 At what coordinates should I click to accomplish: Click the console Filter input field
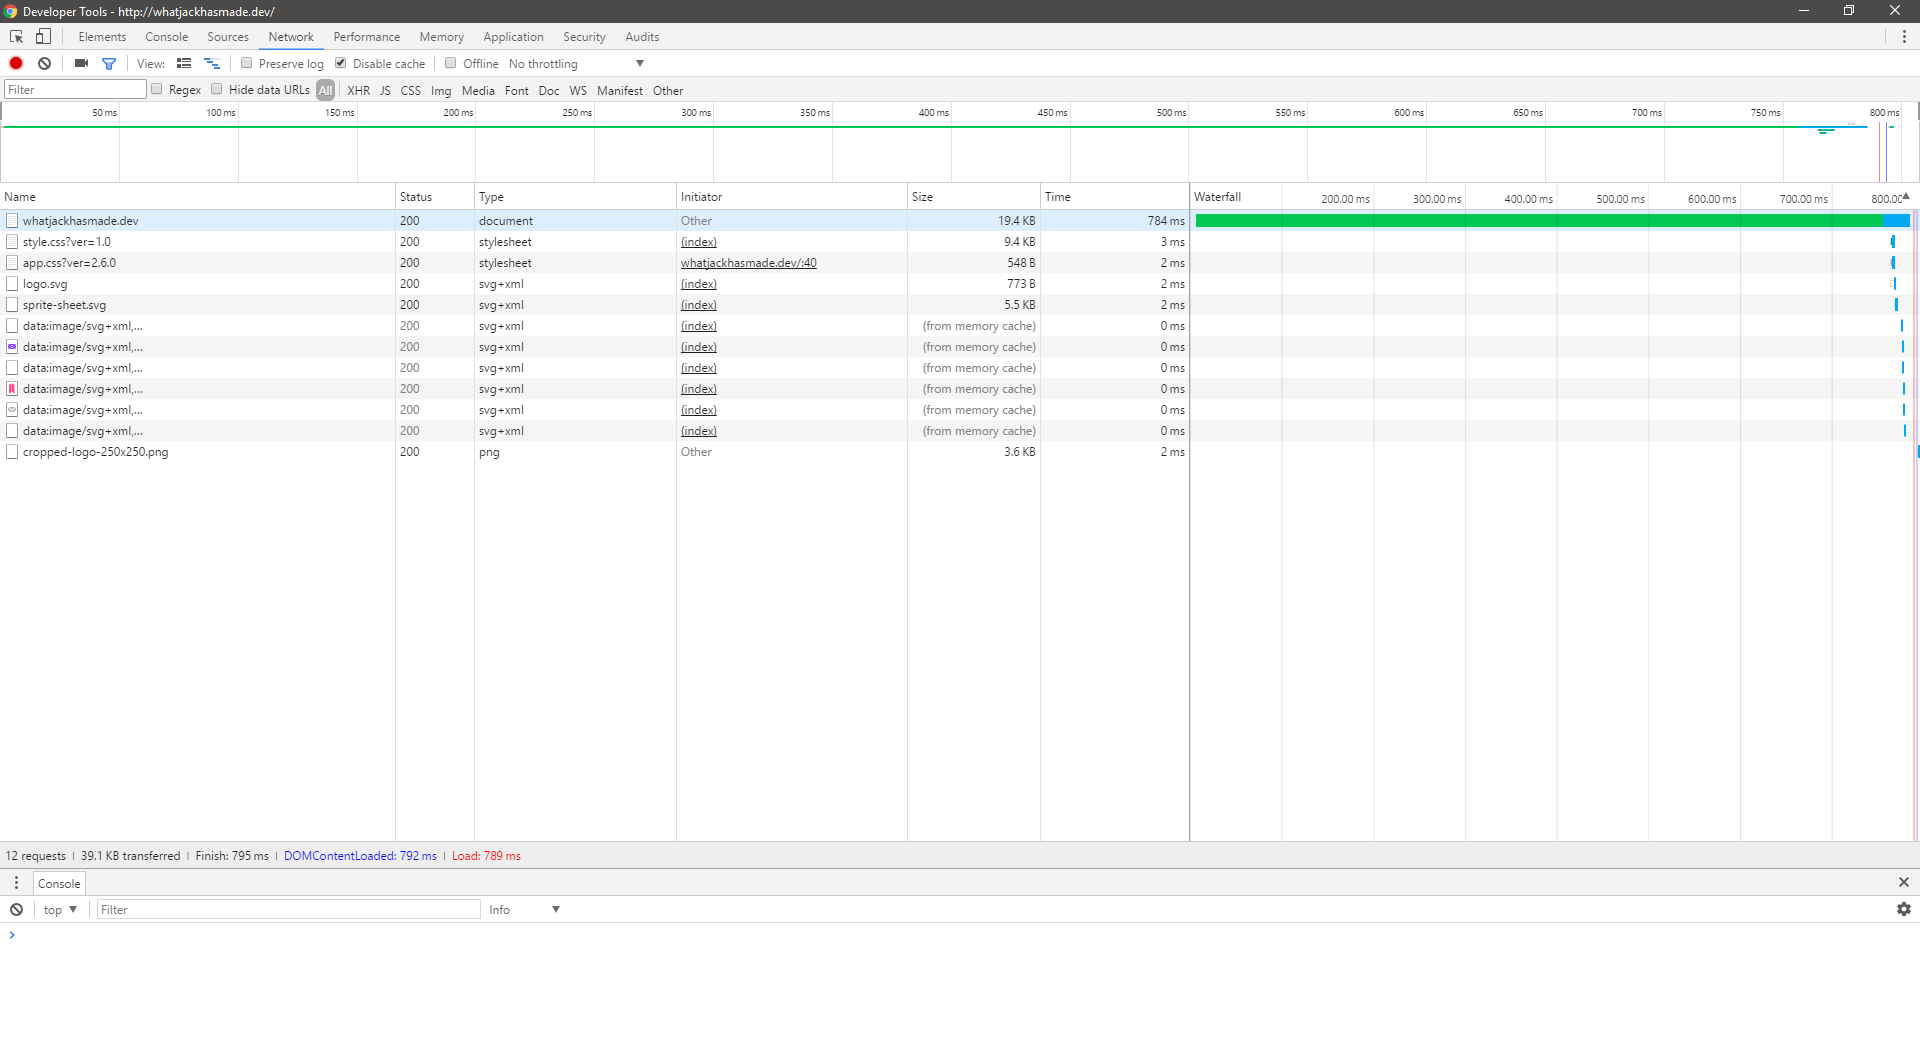click(288, 909)
